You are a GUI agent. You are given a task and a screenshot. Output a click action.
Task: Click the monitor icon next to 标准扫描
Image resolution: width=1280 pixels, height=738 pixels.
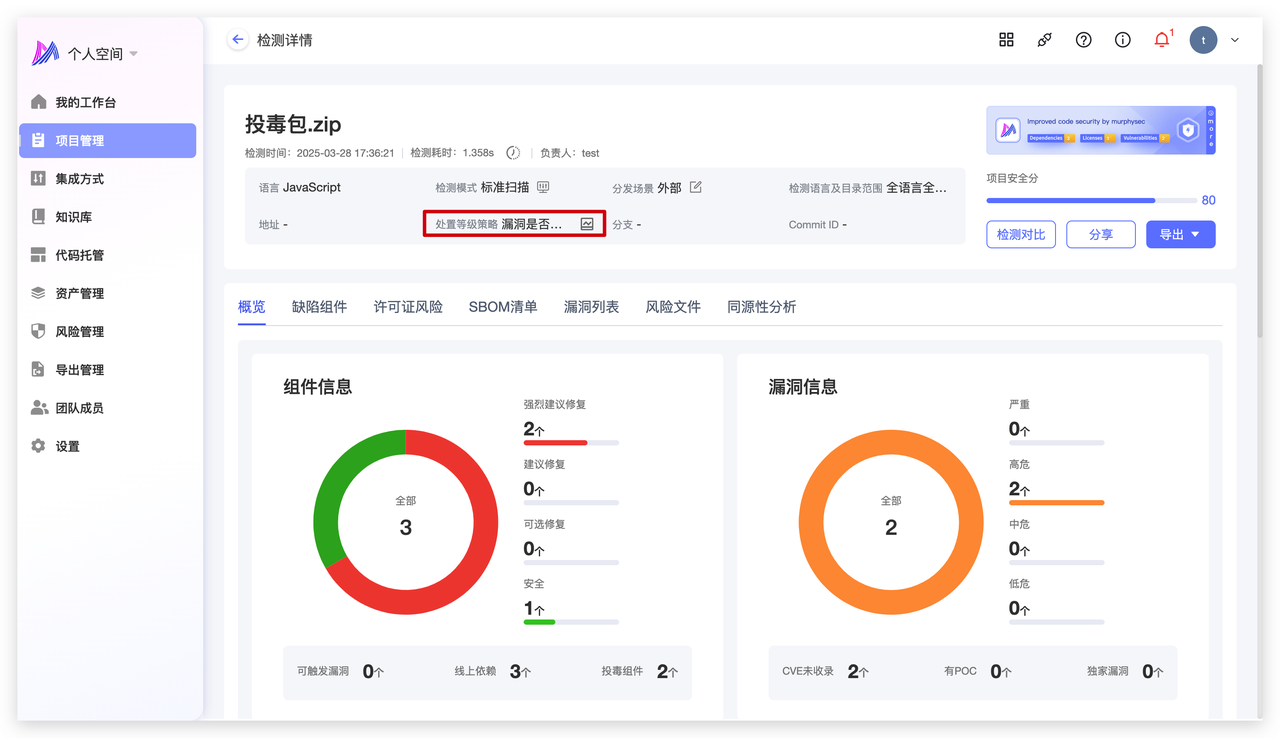[543, 187]
